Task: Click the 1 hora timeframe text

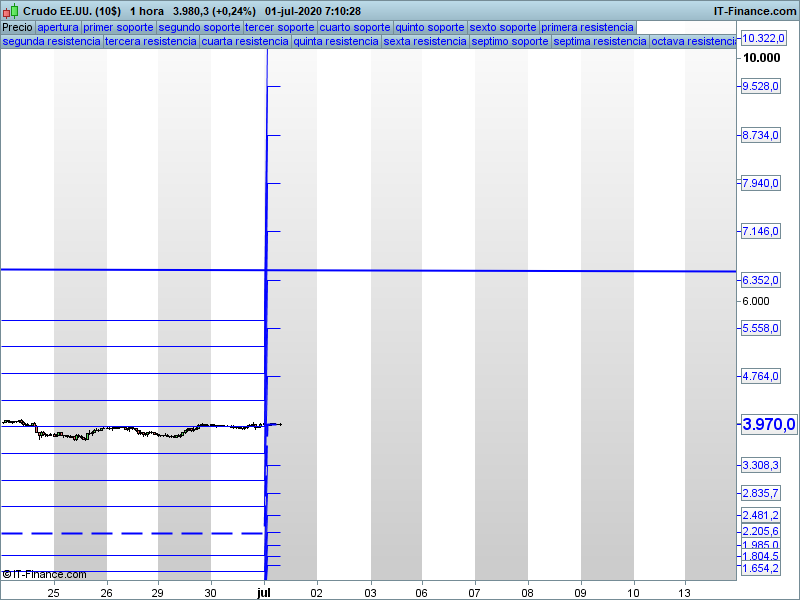Action: click(x=146, y=11)
